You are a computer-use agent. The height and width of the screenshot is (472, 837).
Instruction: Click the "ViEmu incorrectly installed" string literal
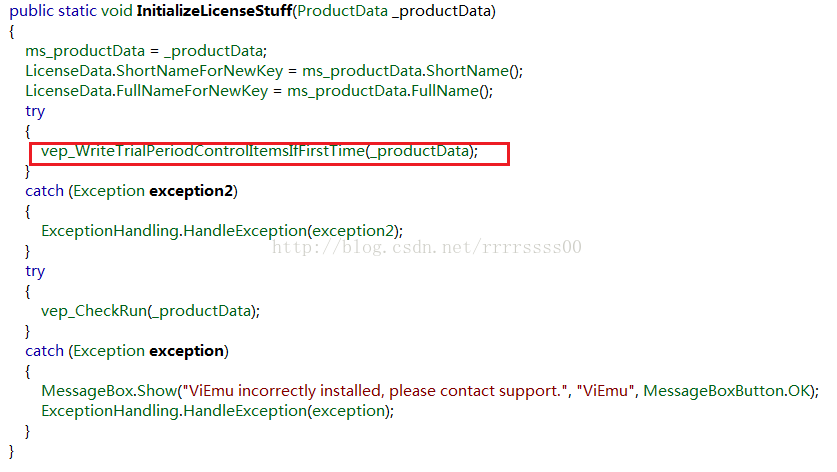pyautogui.click(x=376, y=391)
